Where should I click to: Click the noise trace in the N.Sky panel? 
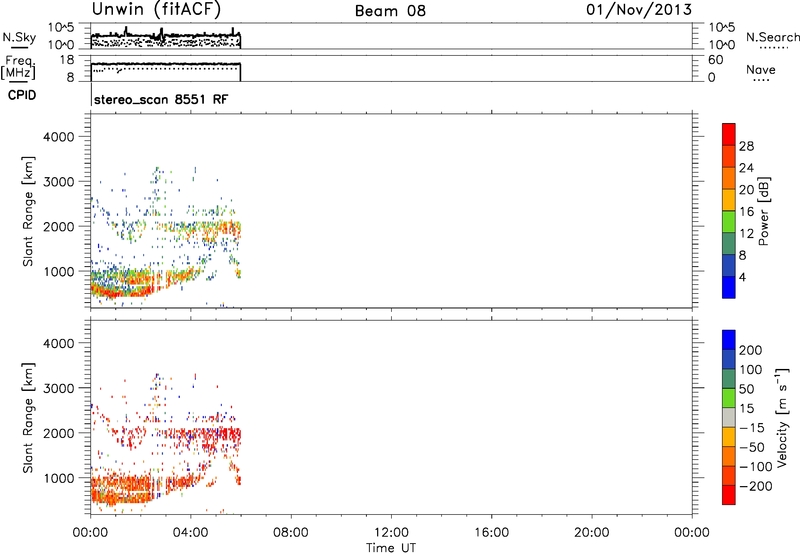166,35
